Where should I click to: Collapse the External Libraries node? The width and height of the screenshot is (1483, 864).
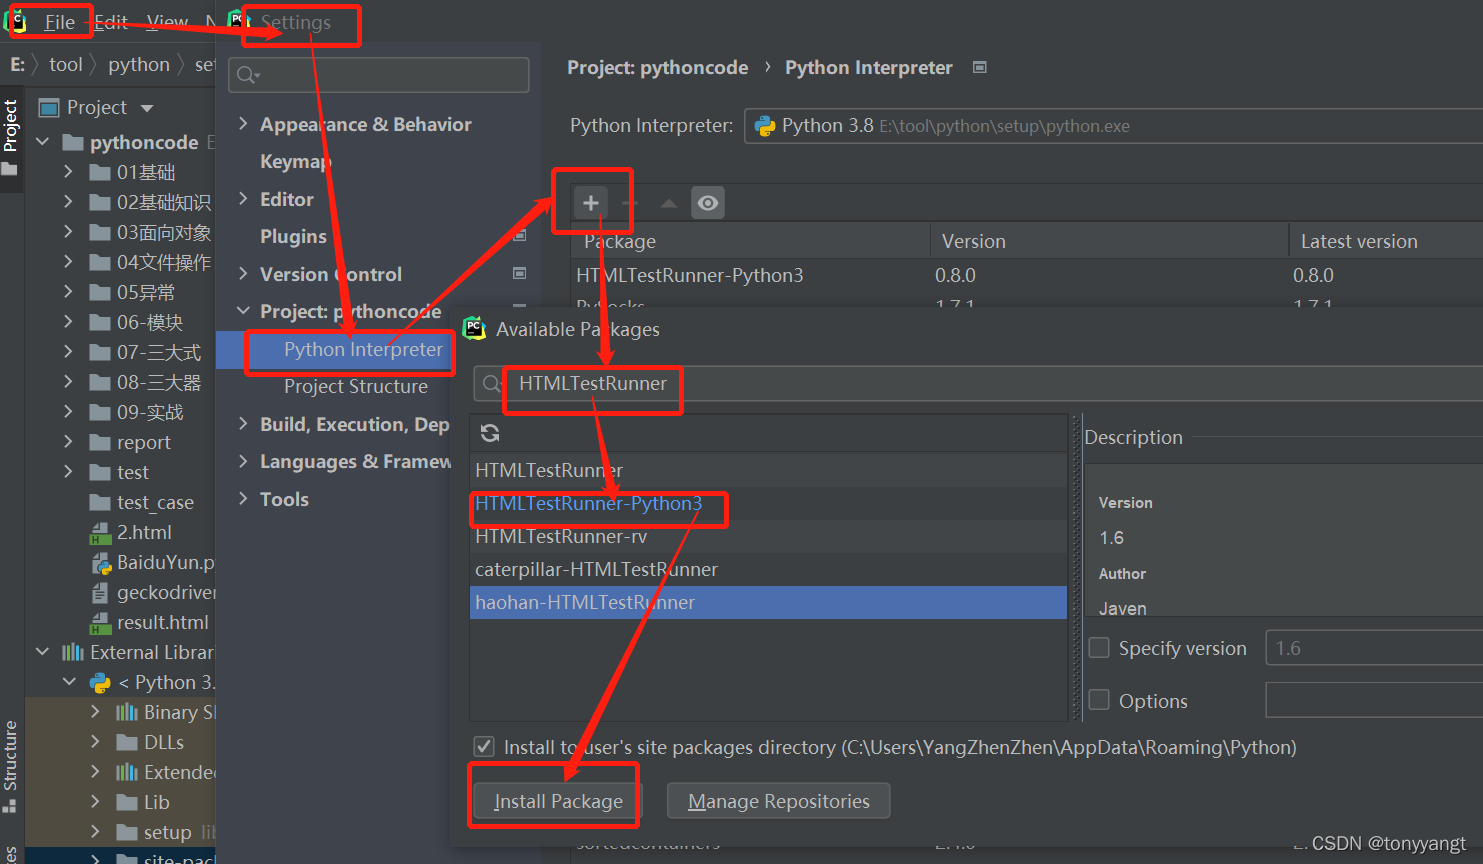click(42, 652)
